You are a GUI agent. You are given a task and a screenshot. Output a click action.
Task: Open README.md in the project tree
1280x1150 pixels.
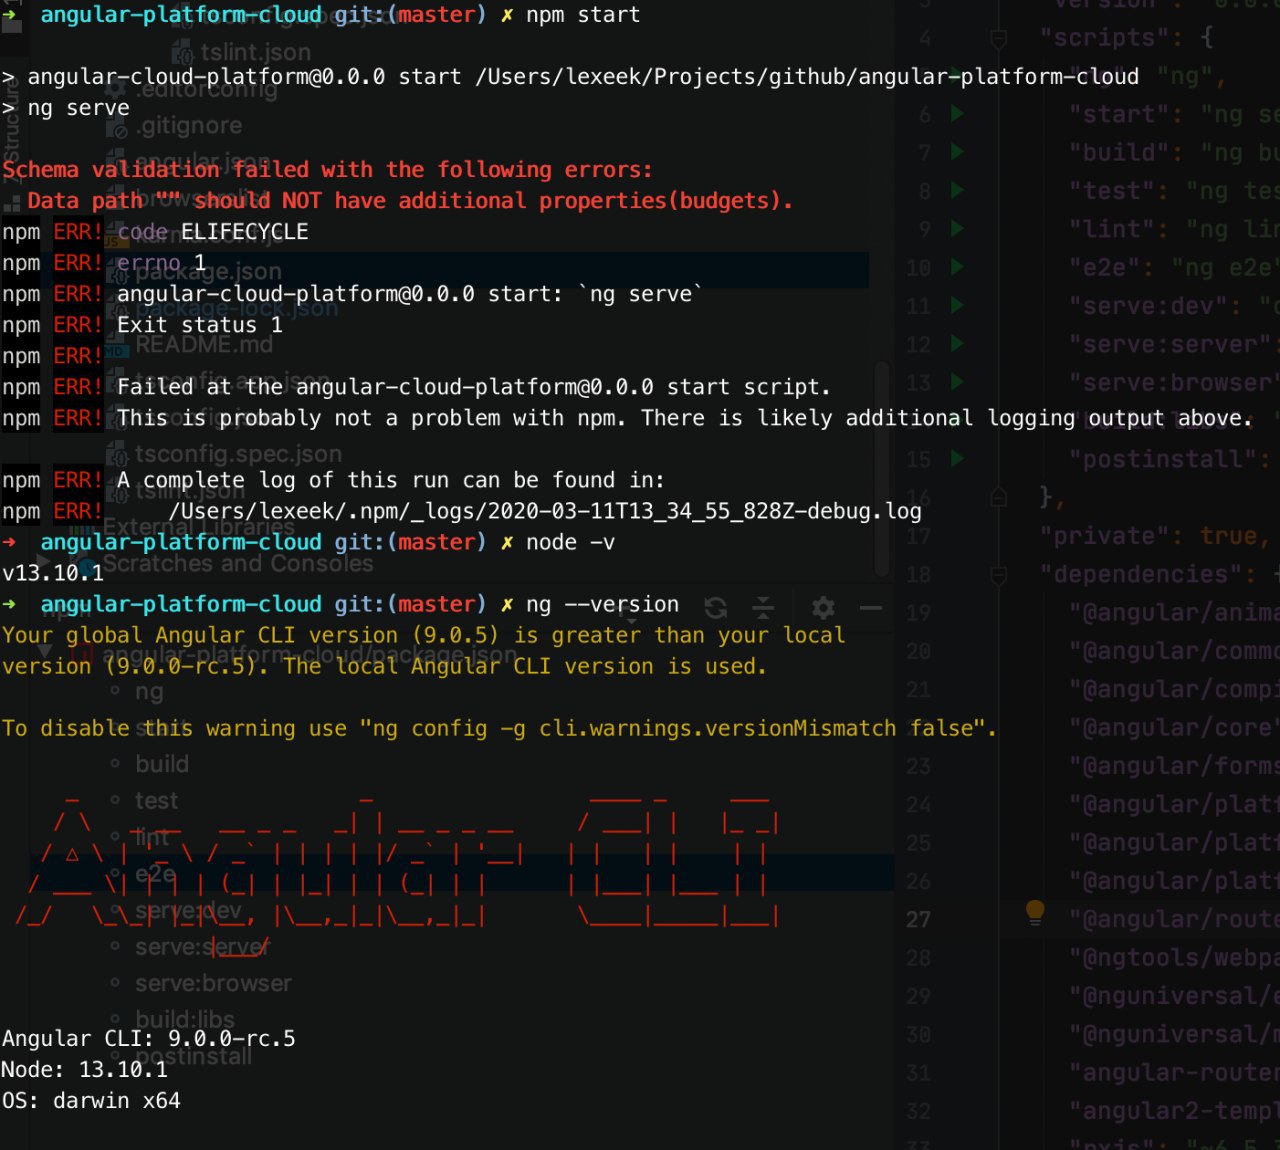[204, 345]
